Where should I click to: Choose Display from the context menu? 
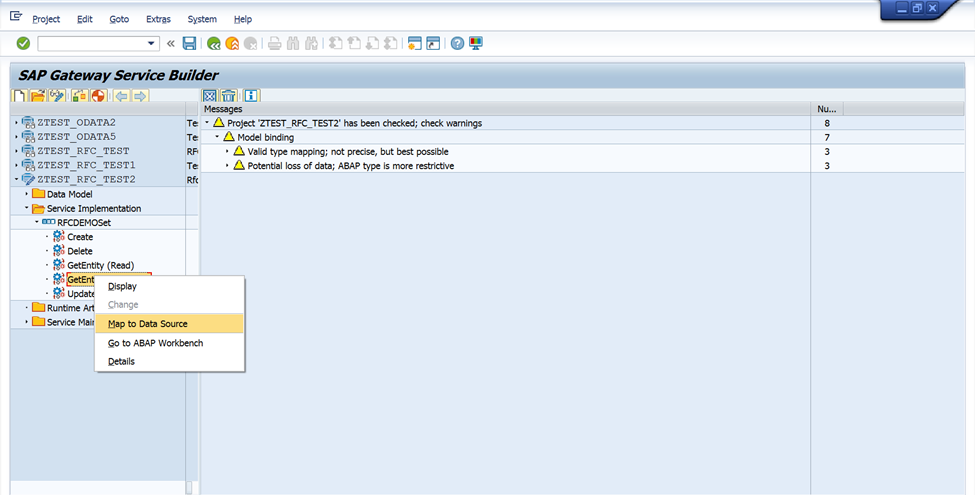(x=169, y=286)
